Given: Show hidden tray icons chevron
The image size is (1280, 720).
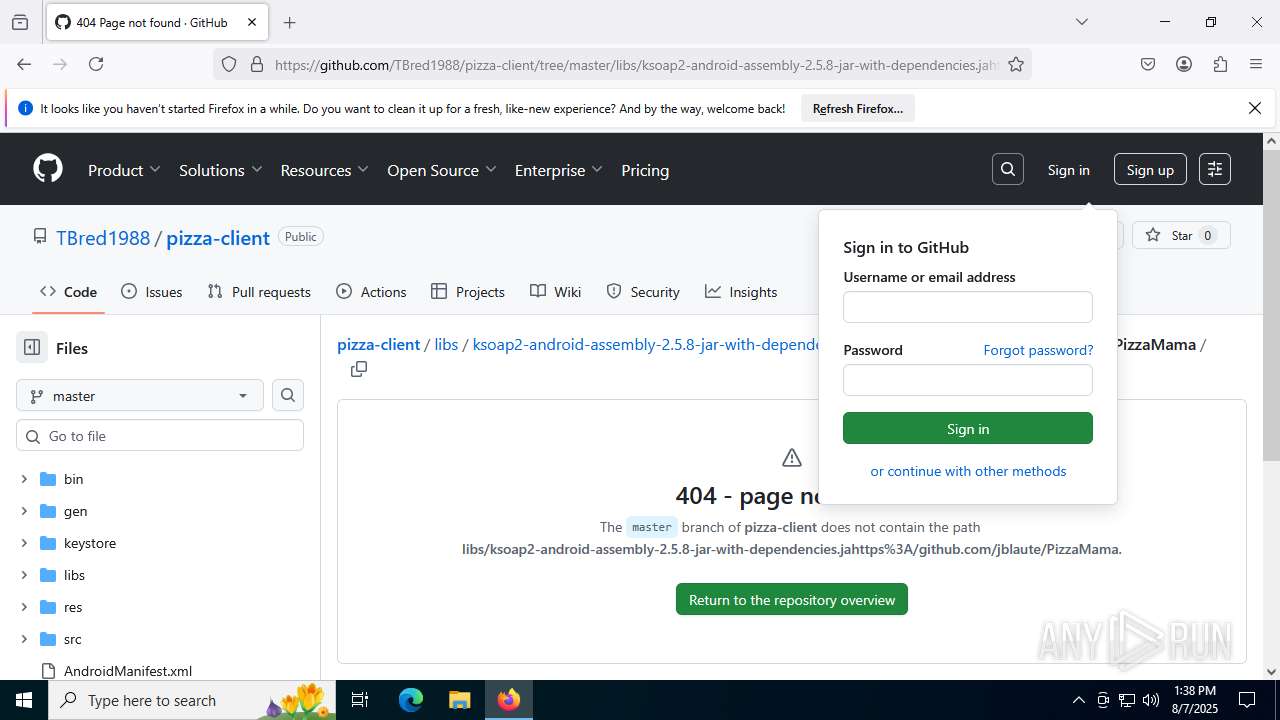Looking at the screenshot, I should (1078, 700).
